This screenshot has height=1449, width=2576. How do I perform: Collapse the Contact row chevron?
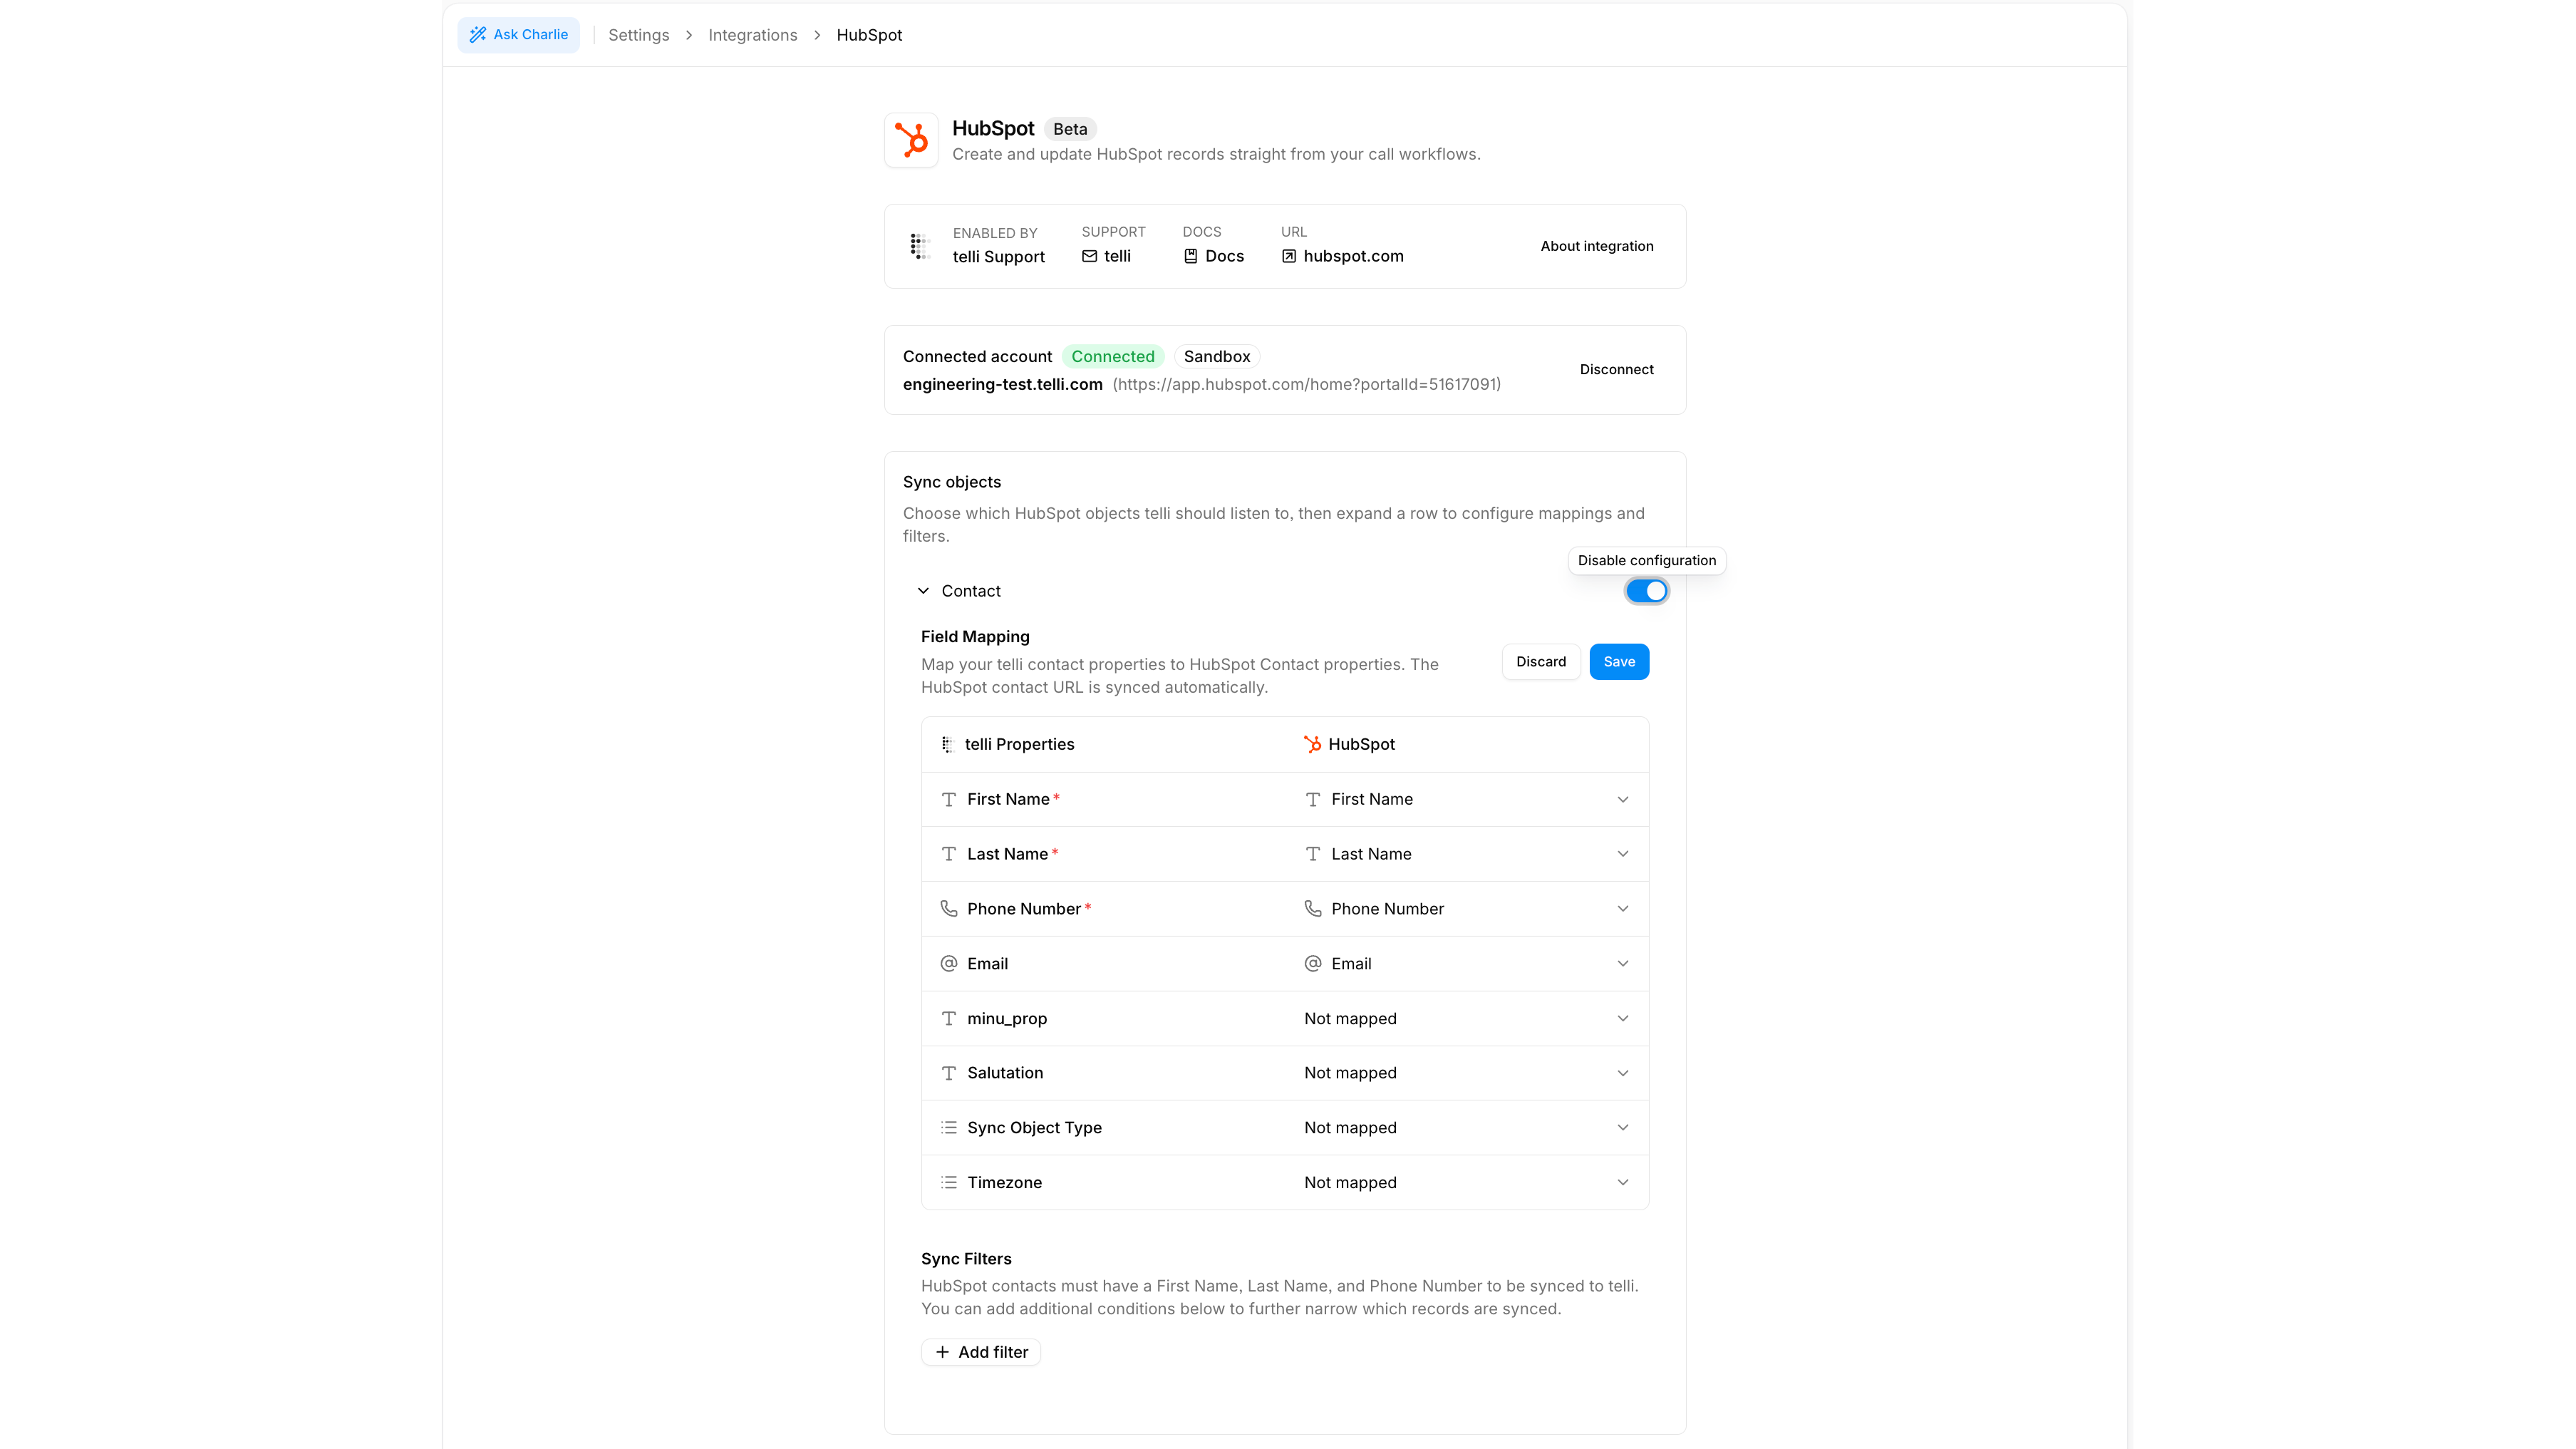click(923, 591)
